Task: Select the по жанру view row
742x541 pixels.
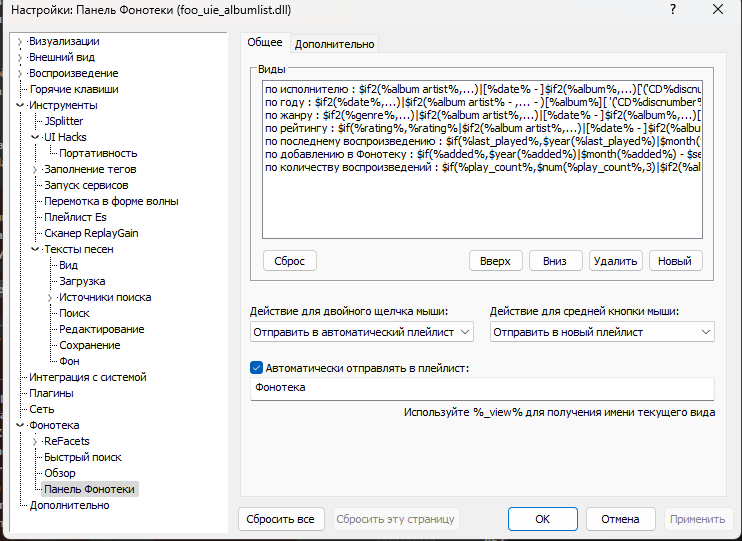Action: point(482,115)
